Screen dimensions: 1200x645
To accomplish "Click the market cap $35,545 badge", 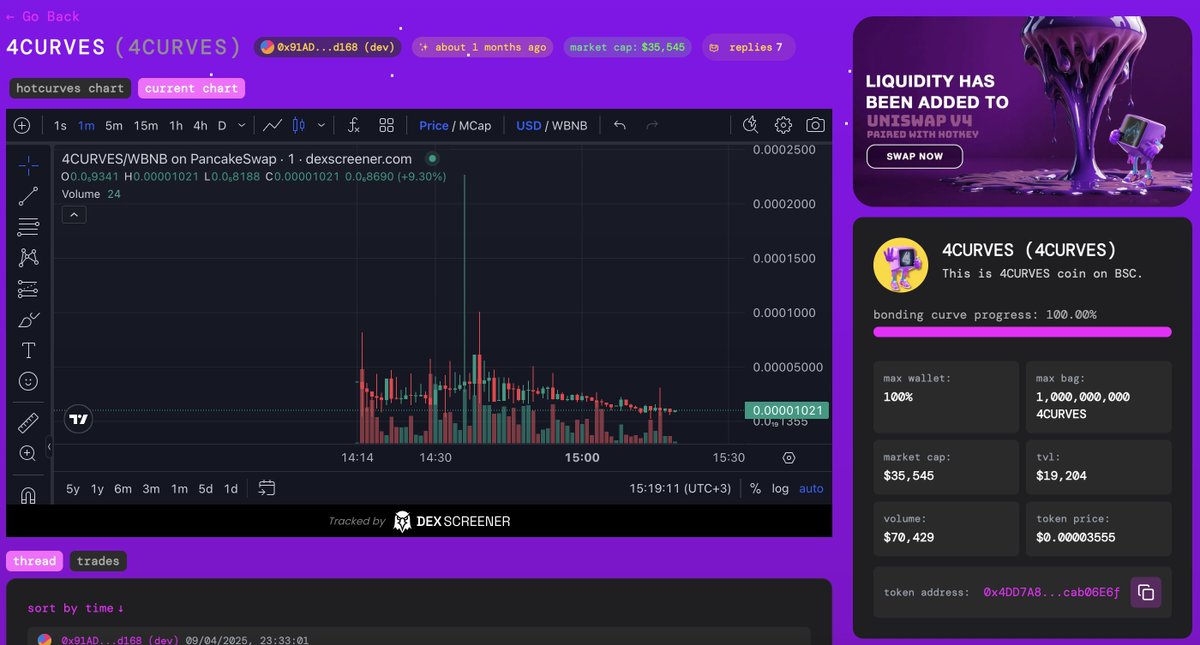I will 627,47.
